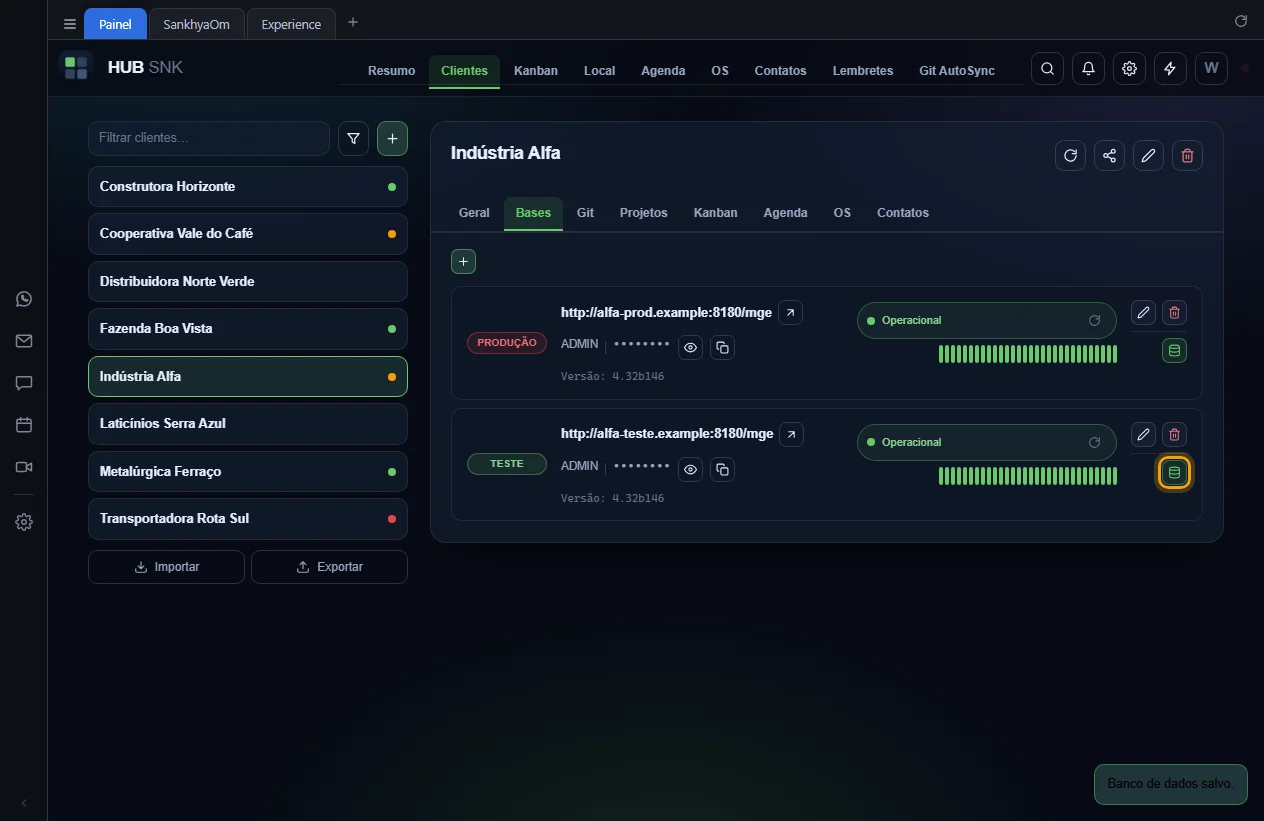Open the alfa-prod URL in external link
The width and height of the screenshot is (1264, 821).
pyautogui.click(x=791, y=313)
